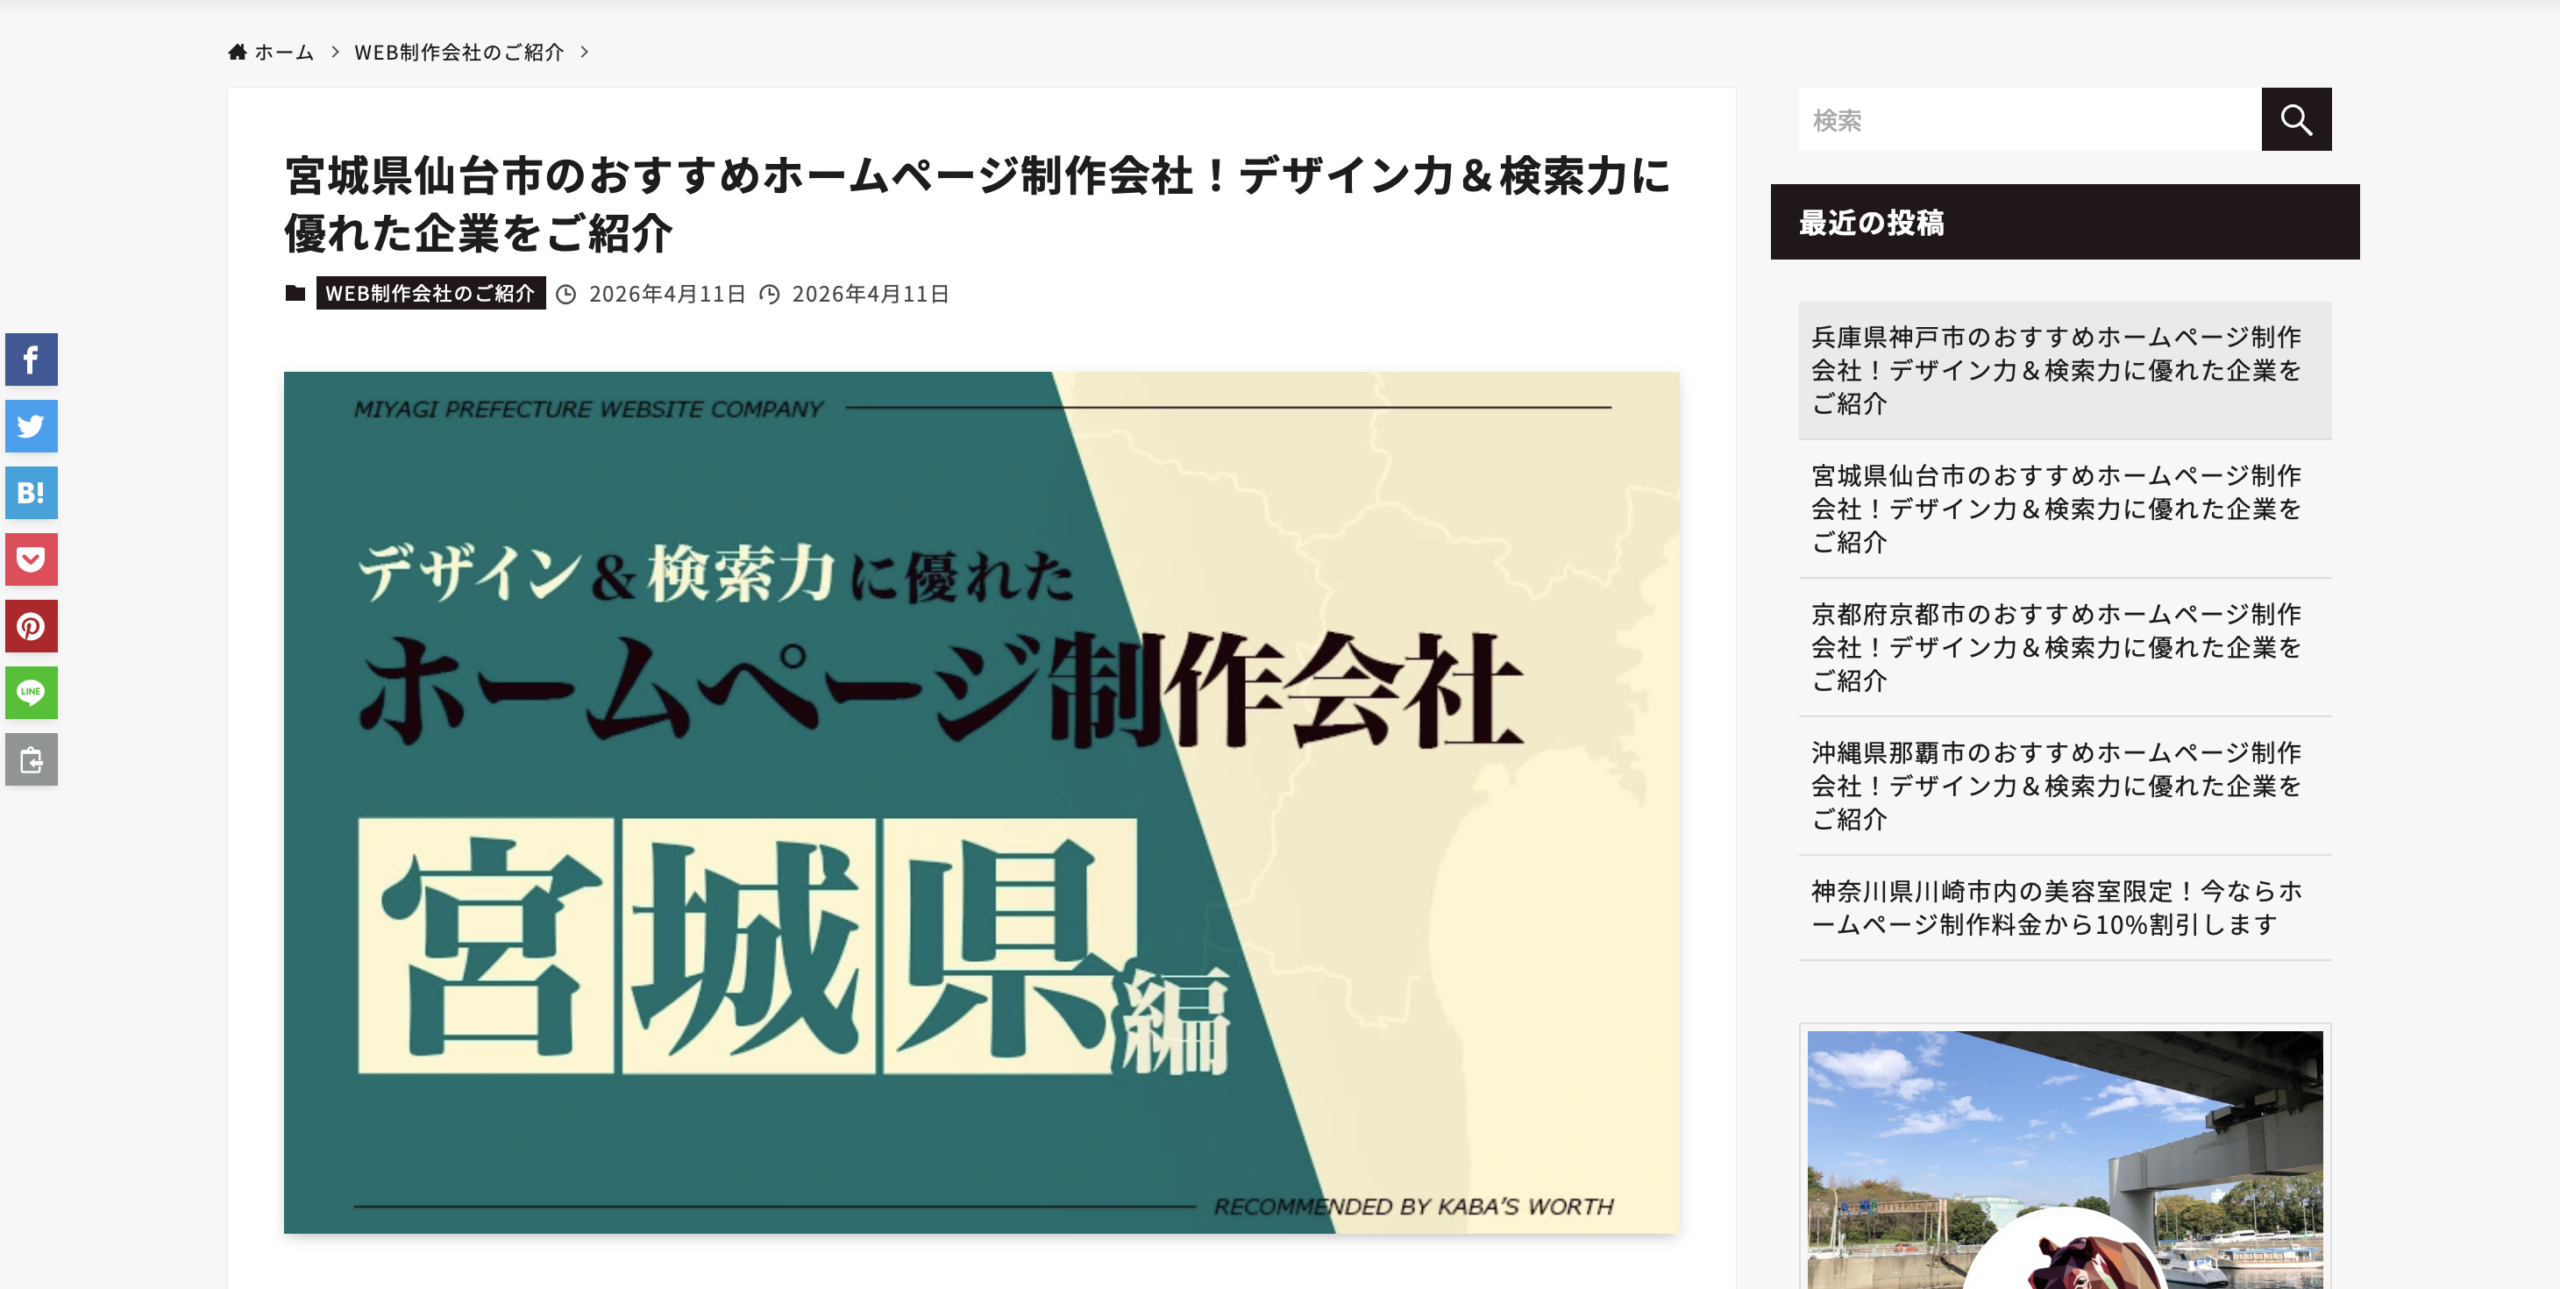The width and height of the screenshot is (2560, 1289).
Task: Share the post via Twitter icon
Action: tap(31, 426)
